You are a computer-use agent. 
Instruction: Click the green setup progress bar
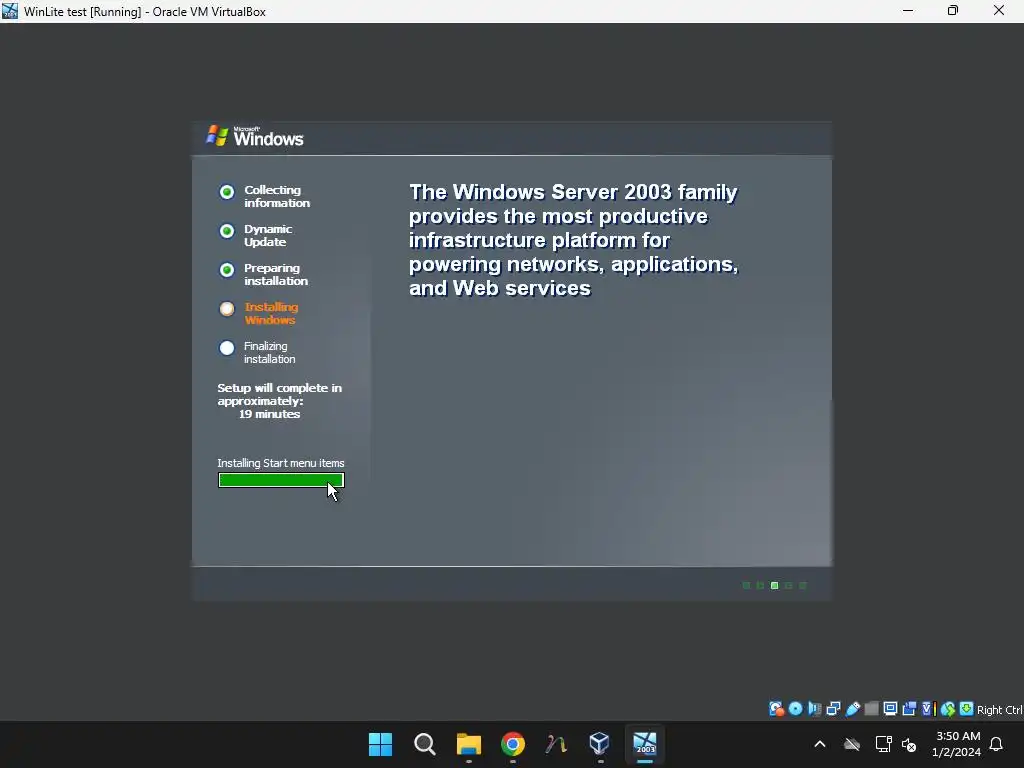pos(281,481)
